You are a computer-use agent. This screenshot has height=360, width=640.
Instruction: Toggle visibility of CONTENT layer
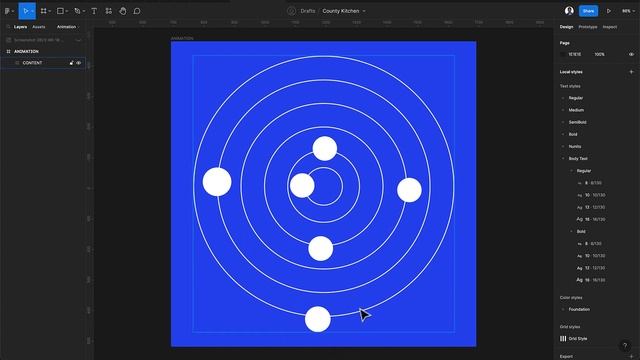coord(79,63)
